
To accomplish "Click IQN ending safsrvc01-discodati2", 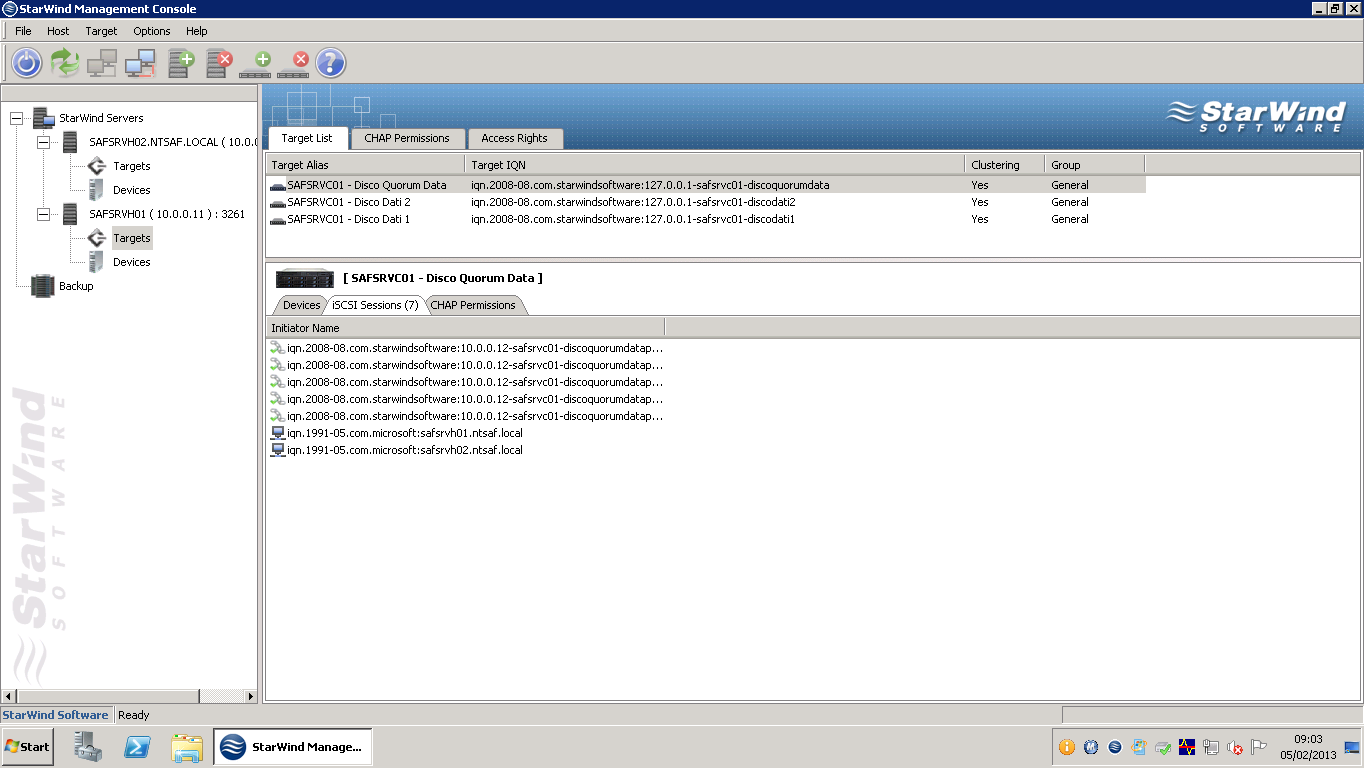I will [x=633, y=202].
